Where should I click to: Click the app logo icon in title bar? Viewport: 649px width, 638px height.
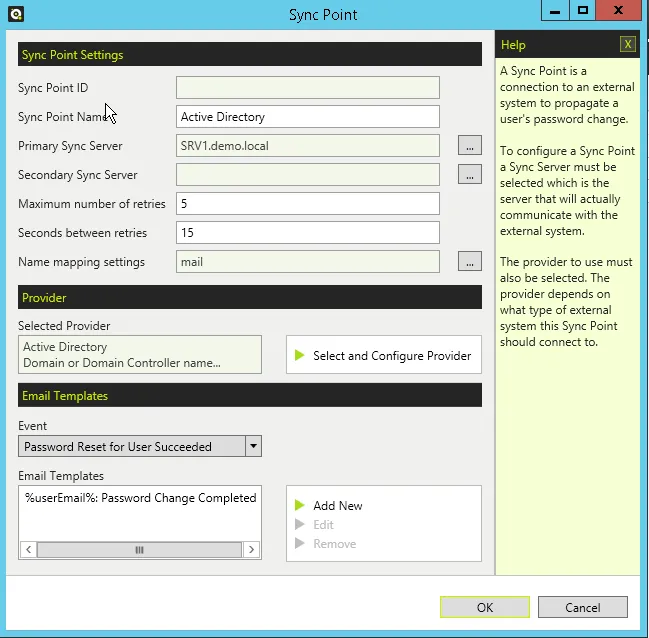pos(16,14)
